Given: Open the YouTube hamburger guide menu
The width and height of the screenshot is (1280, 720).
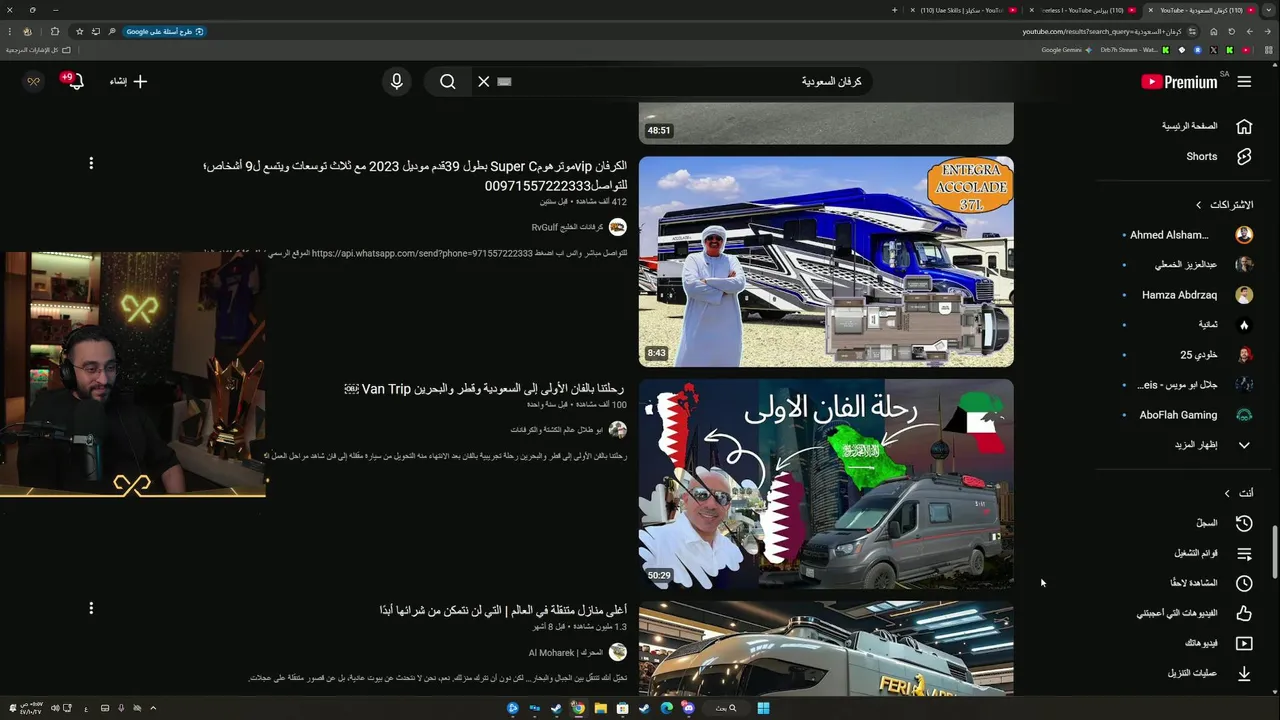Looking at the screenshot, I should pos(1244,82).
